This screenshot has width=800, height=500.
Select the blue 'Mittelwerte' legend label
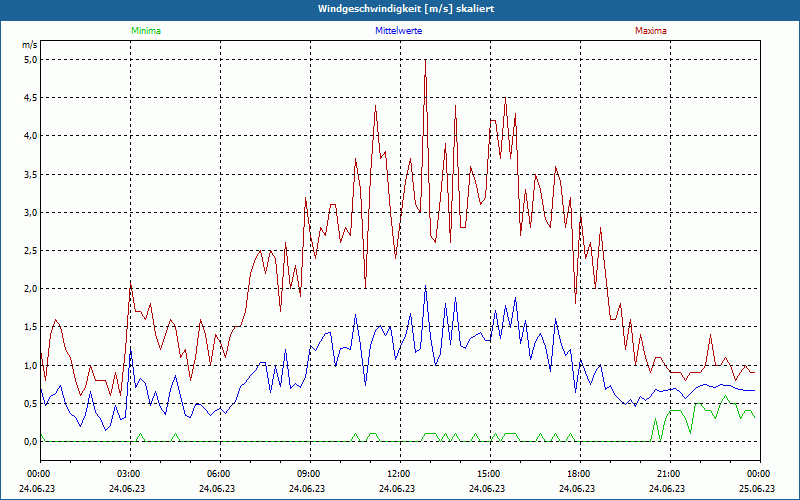coord(398,31)
